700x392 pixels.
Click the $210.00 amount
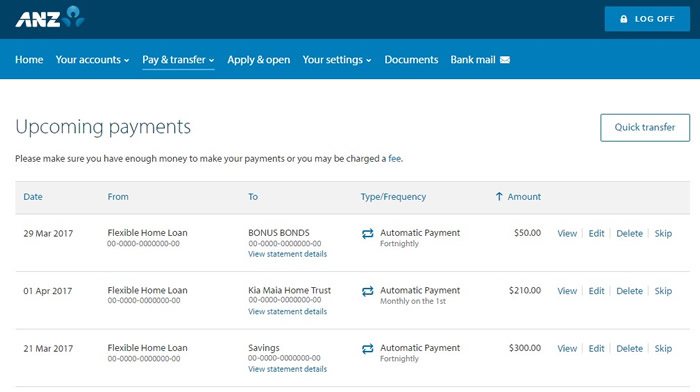[x=525, y=291]
